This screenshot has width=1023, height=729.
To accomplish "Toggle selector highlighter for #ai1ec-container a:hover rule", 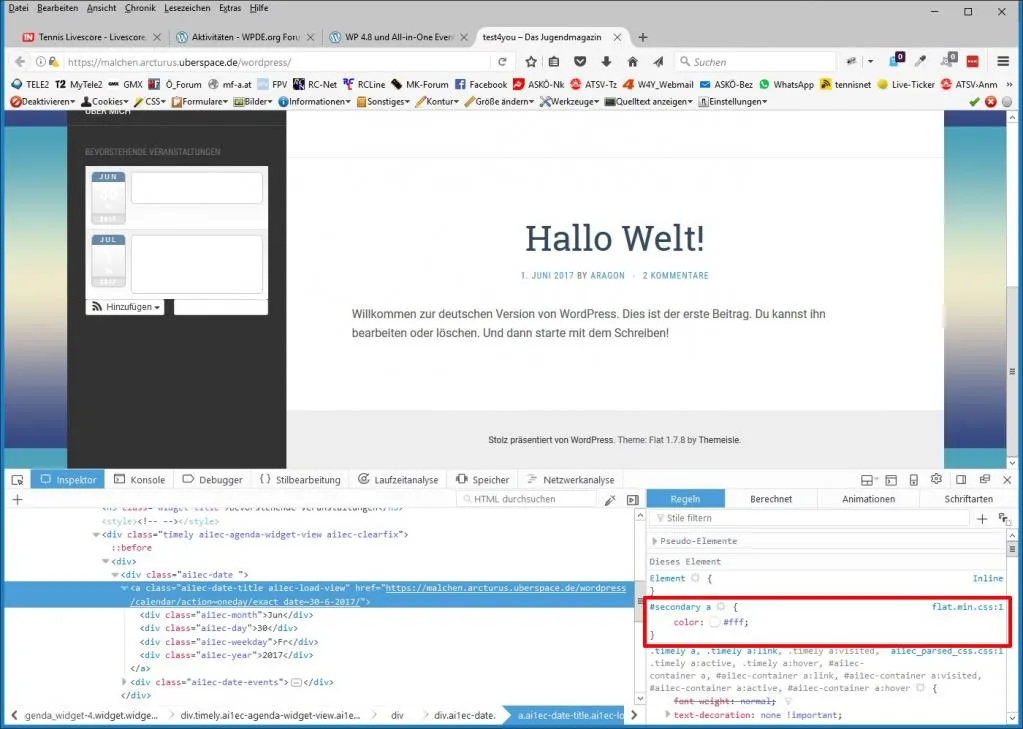I will 921,688.
